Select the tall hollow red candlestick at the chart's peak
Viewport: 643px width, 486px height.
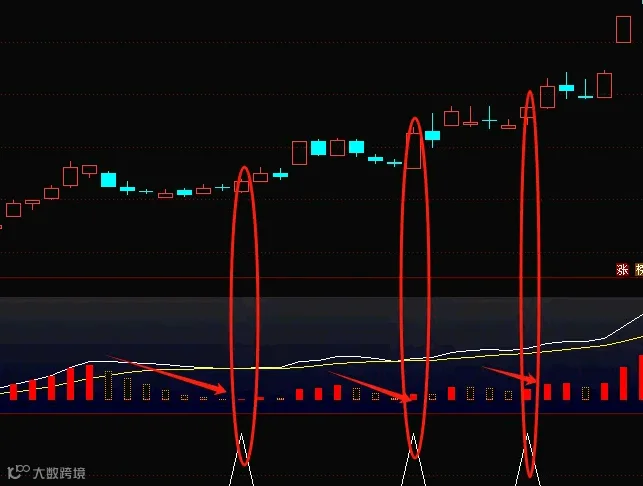(623, 29)
